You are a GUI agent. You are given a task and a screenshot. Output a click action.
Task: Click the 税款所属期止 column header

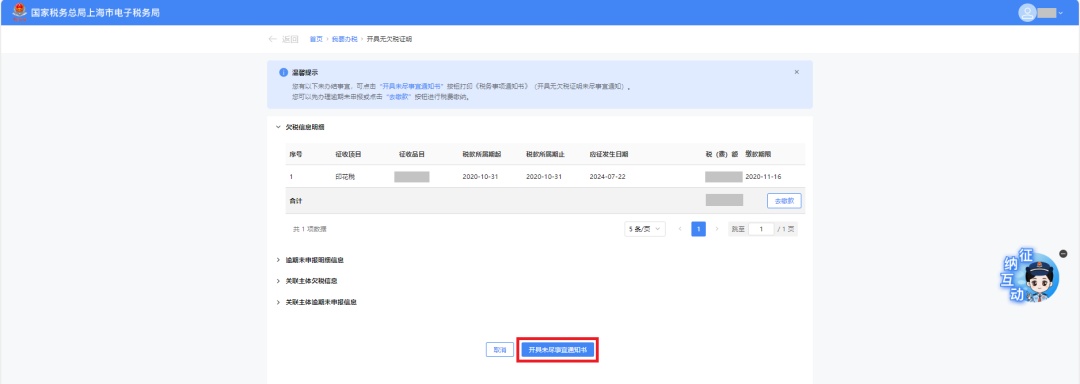[x=546, y=154]
